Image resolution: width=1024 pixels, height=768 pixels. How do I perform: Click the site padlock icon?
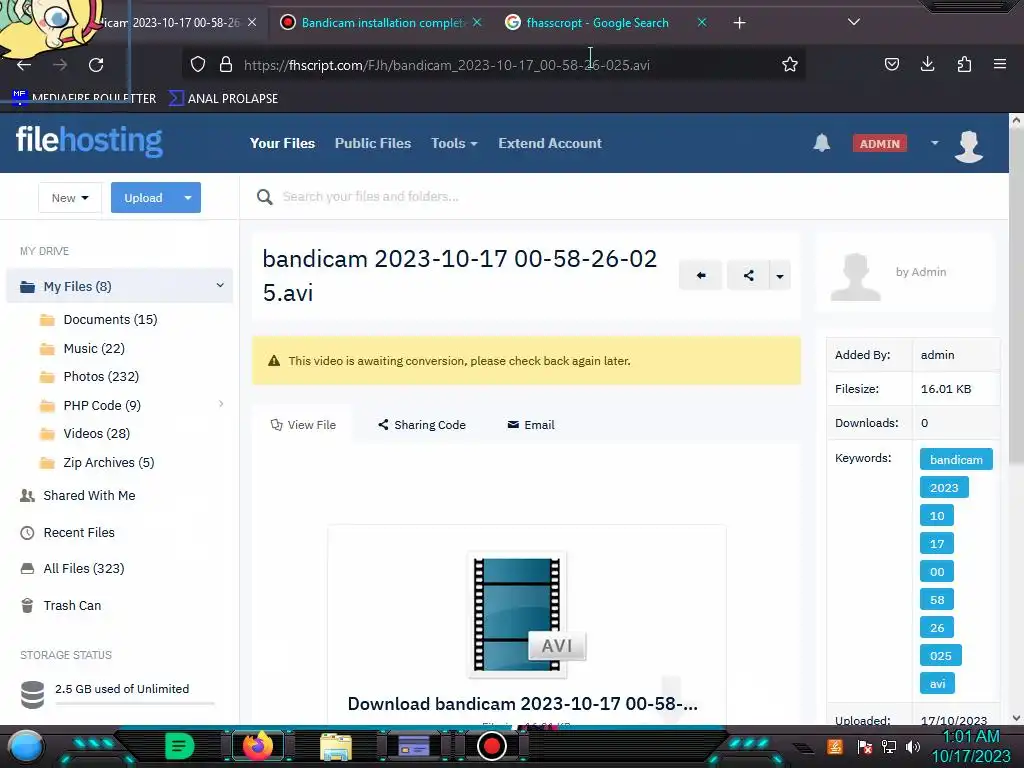pos(226,64)
